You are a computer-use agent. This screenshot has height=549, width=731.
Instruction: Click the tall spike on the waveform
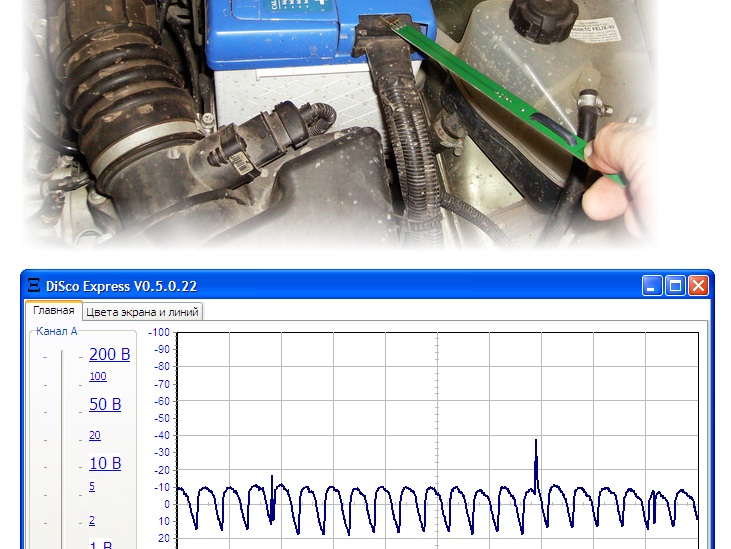[536, 464]
